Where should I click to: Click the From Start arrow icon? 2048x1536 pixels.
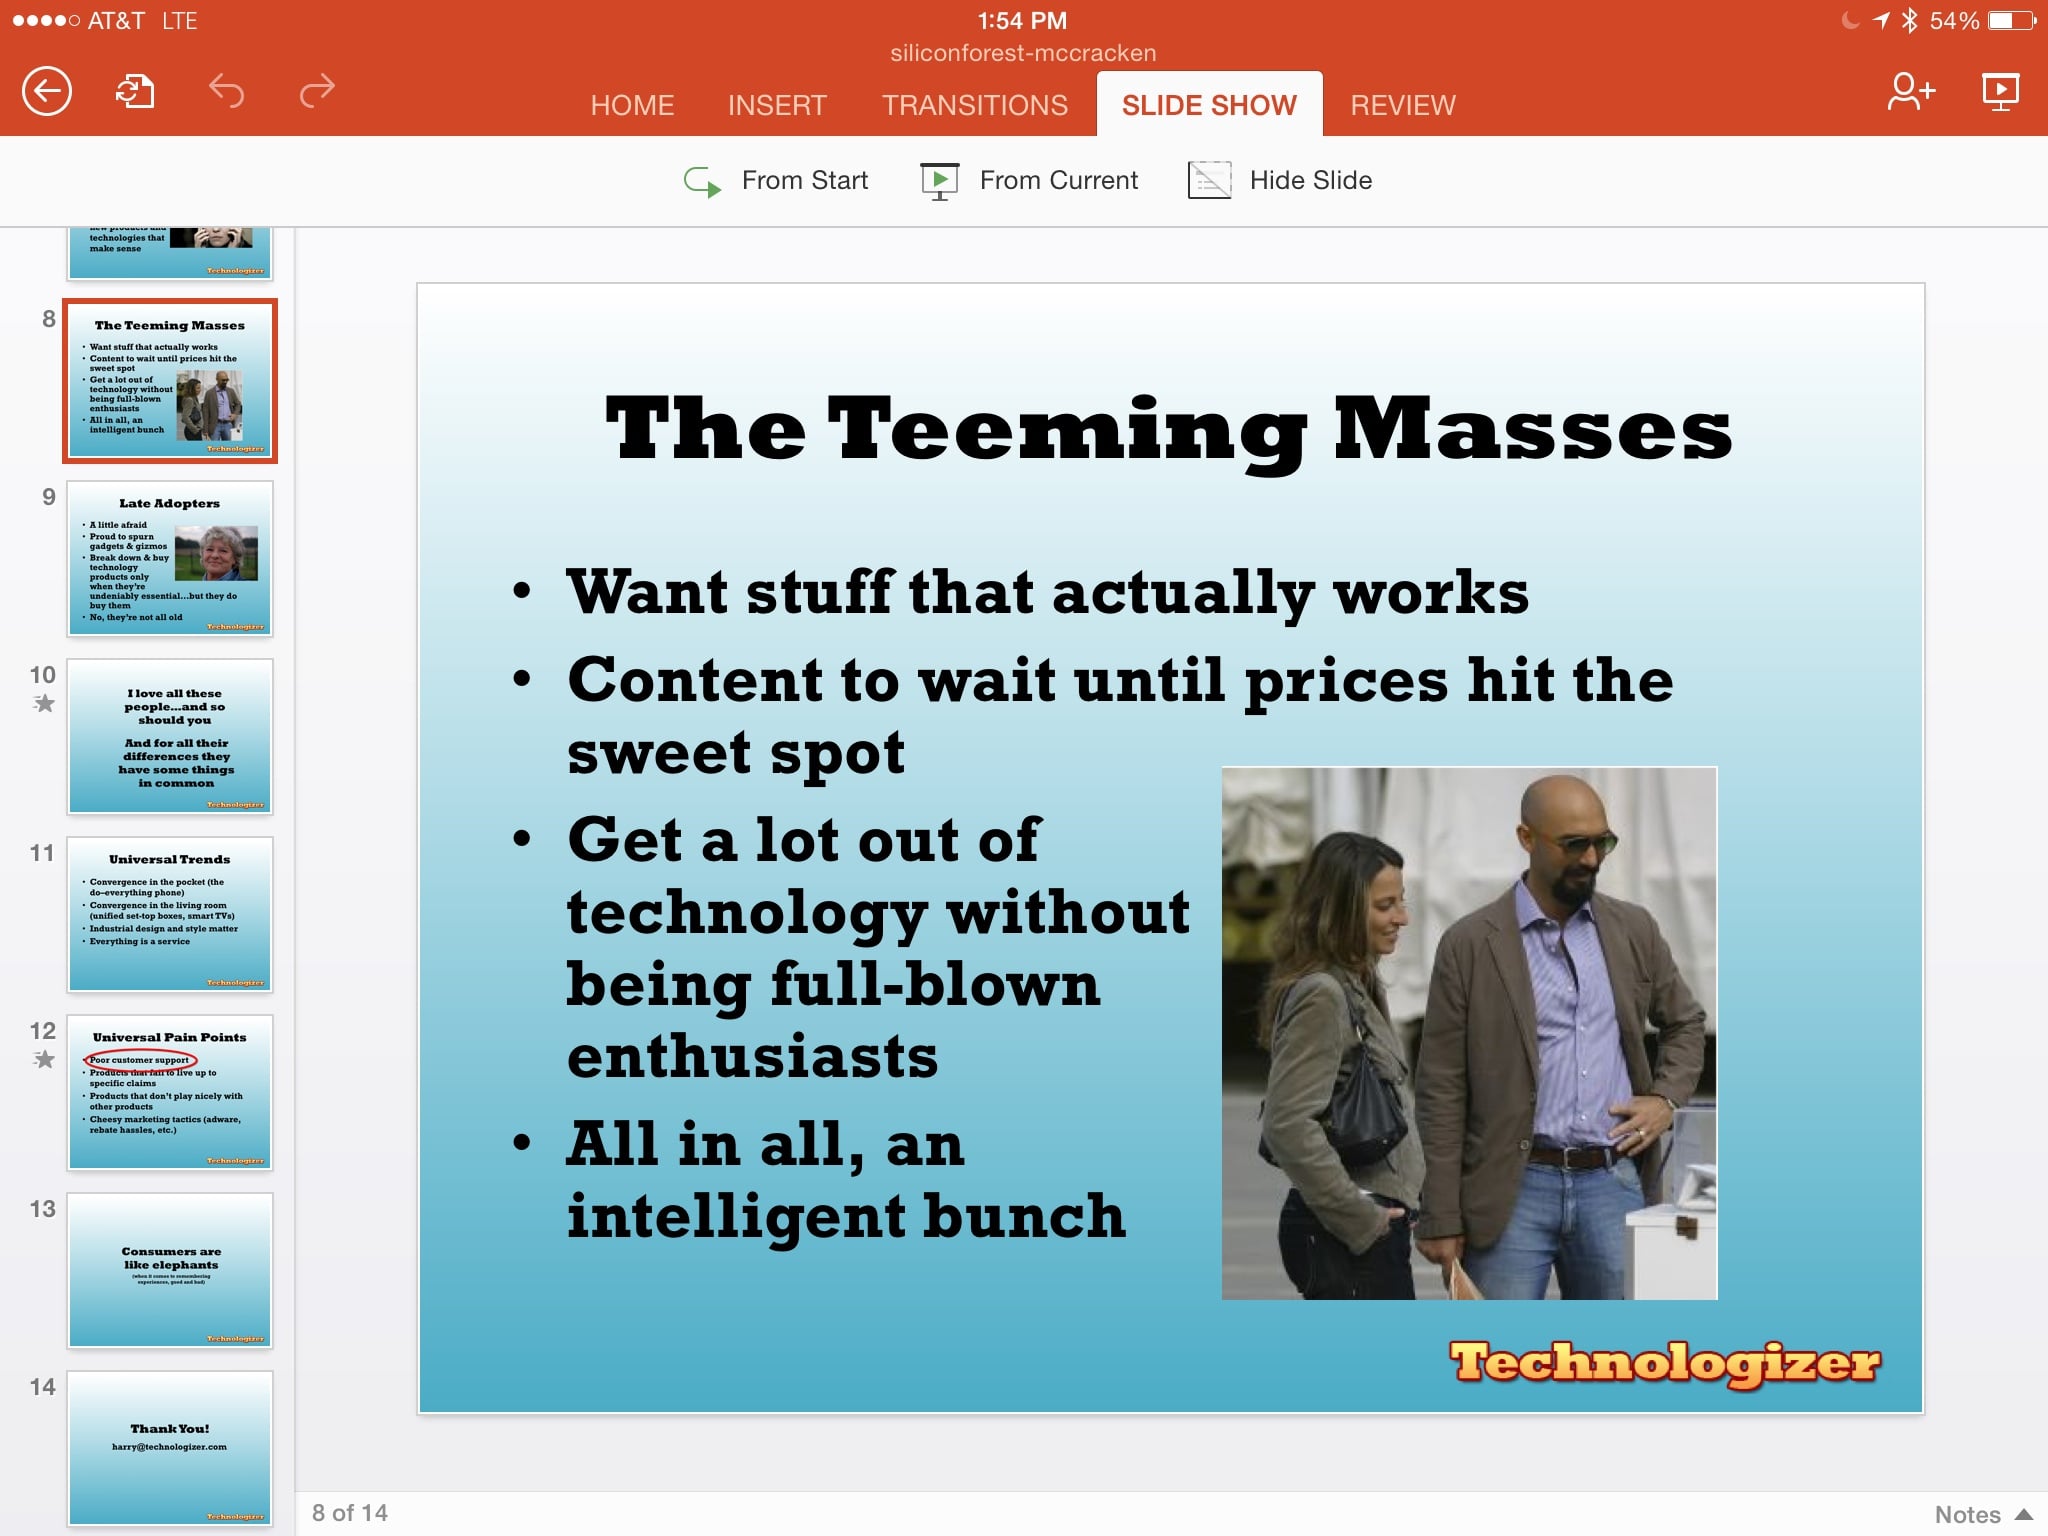point(702,181)
